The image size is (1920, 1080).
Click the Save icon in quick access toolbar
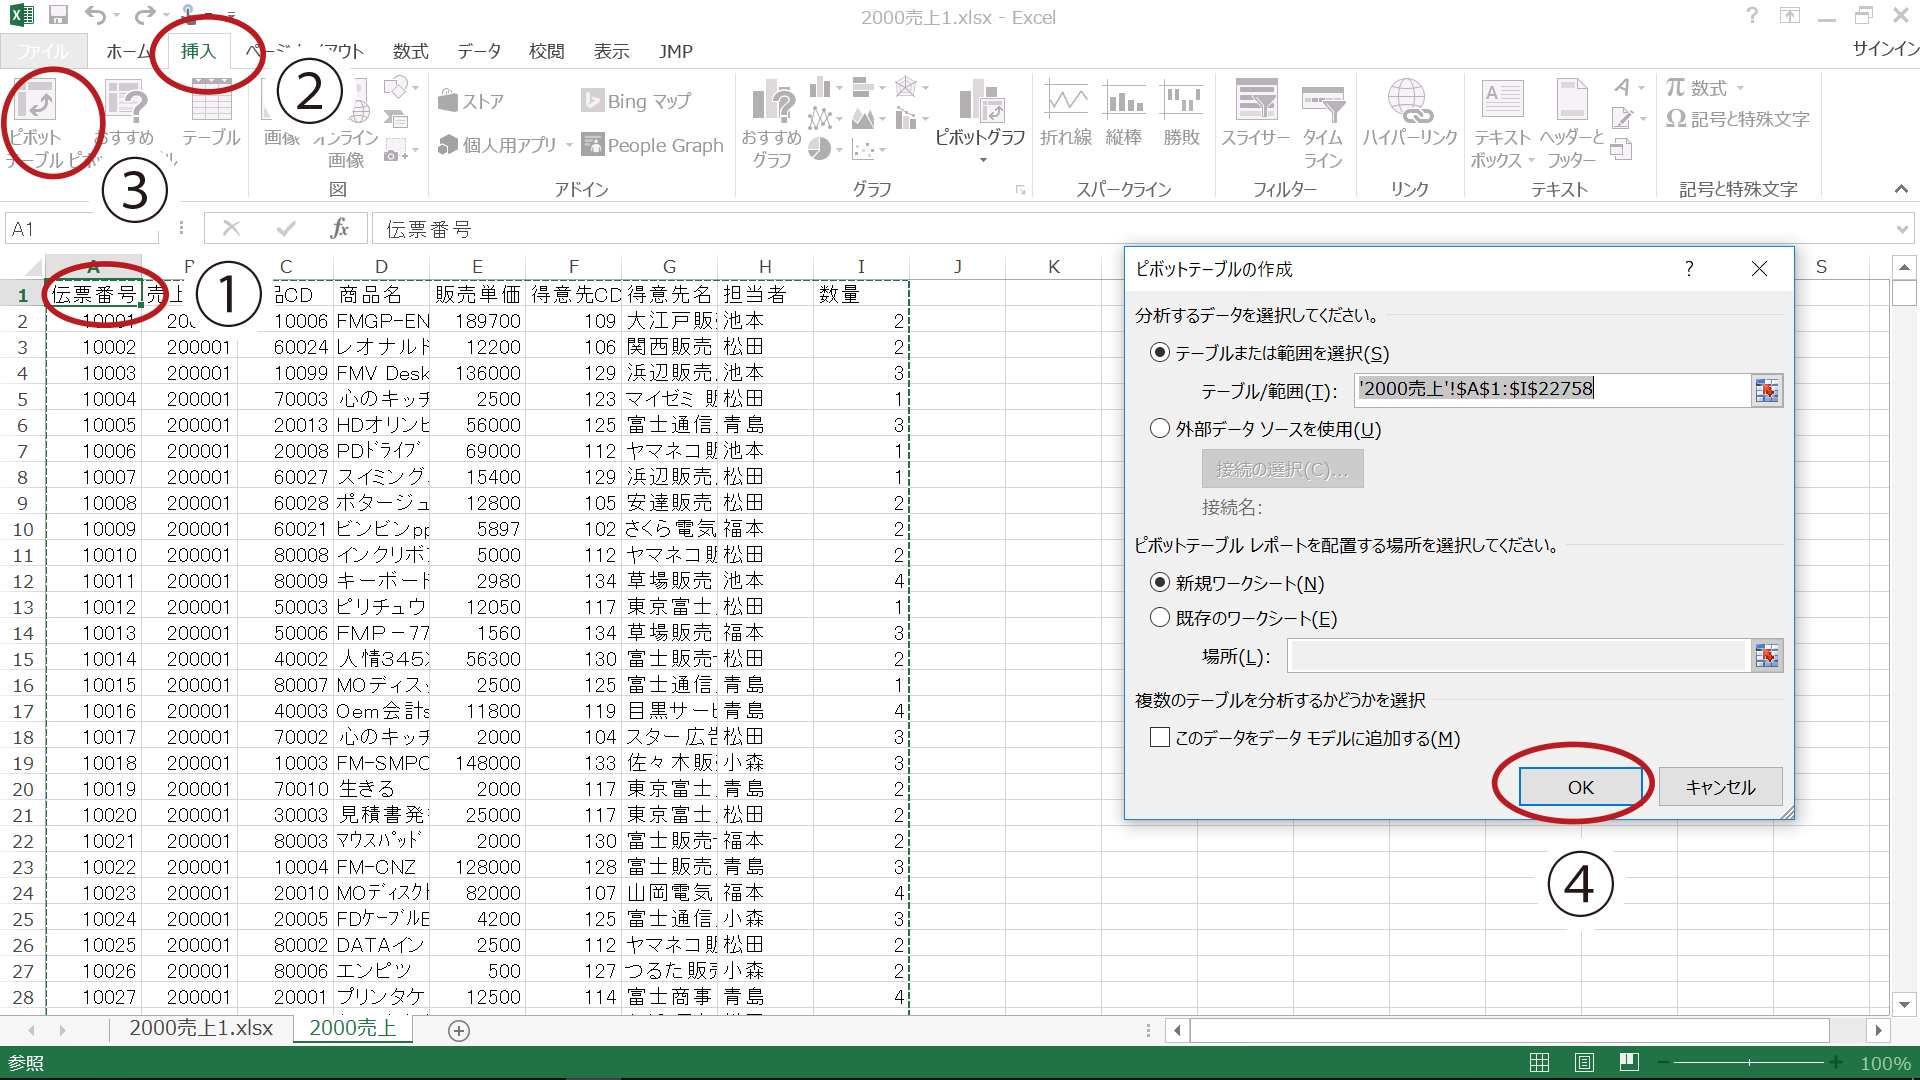58,16
